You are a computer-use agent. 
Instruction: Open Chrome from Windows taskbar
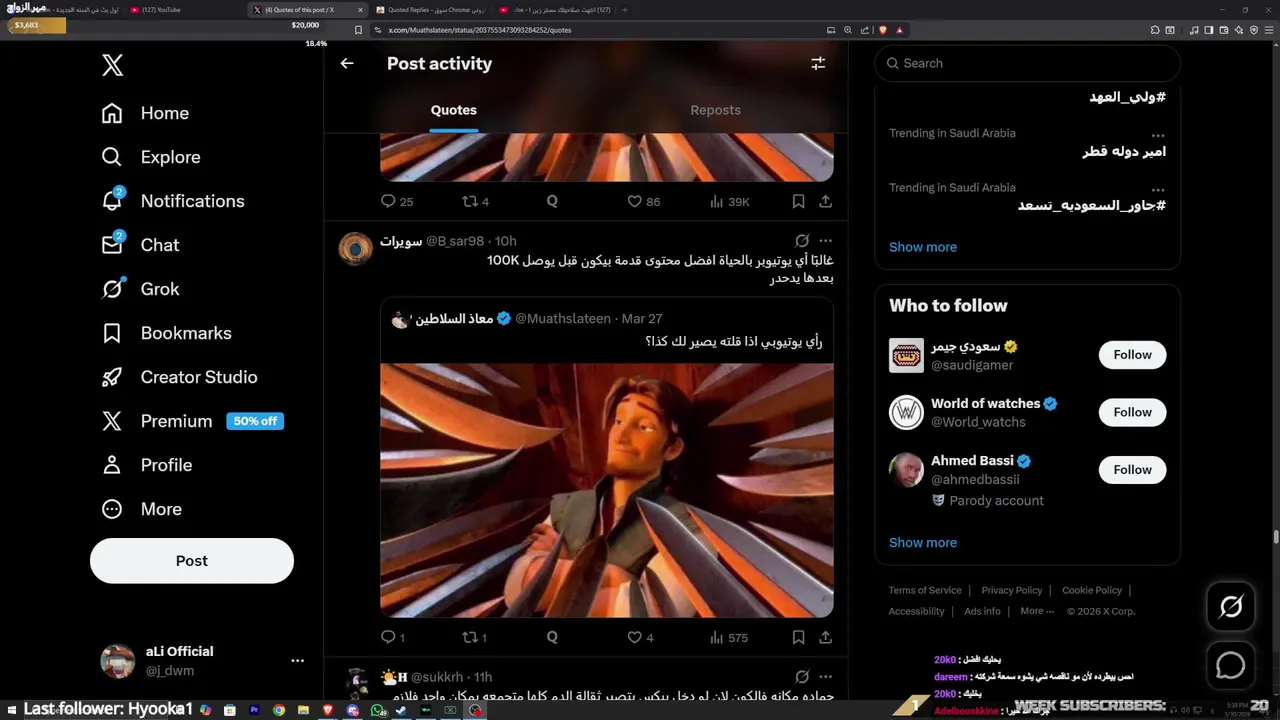pyautogui.click(x=279, y=710)
